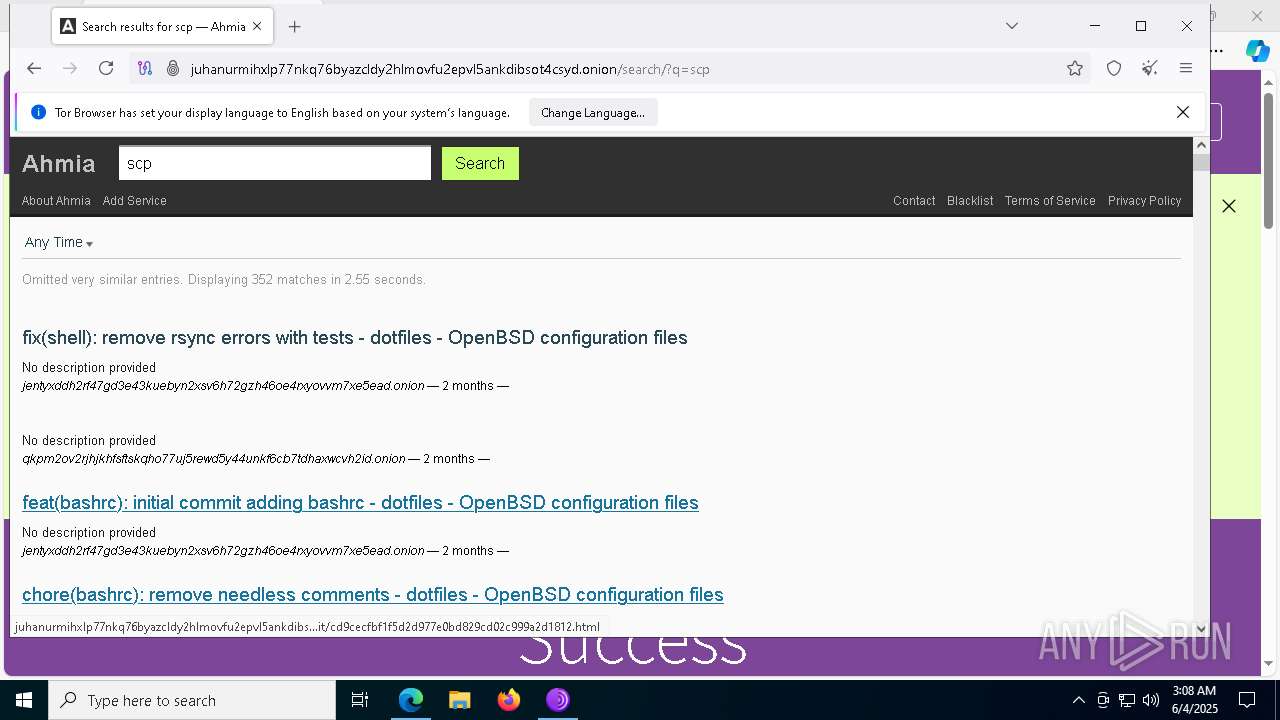Open the shield security level icon
1280x720 pixels.
(x=1114, y=68)
